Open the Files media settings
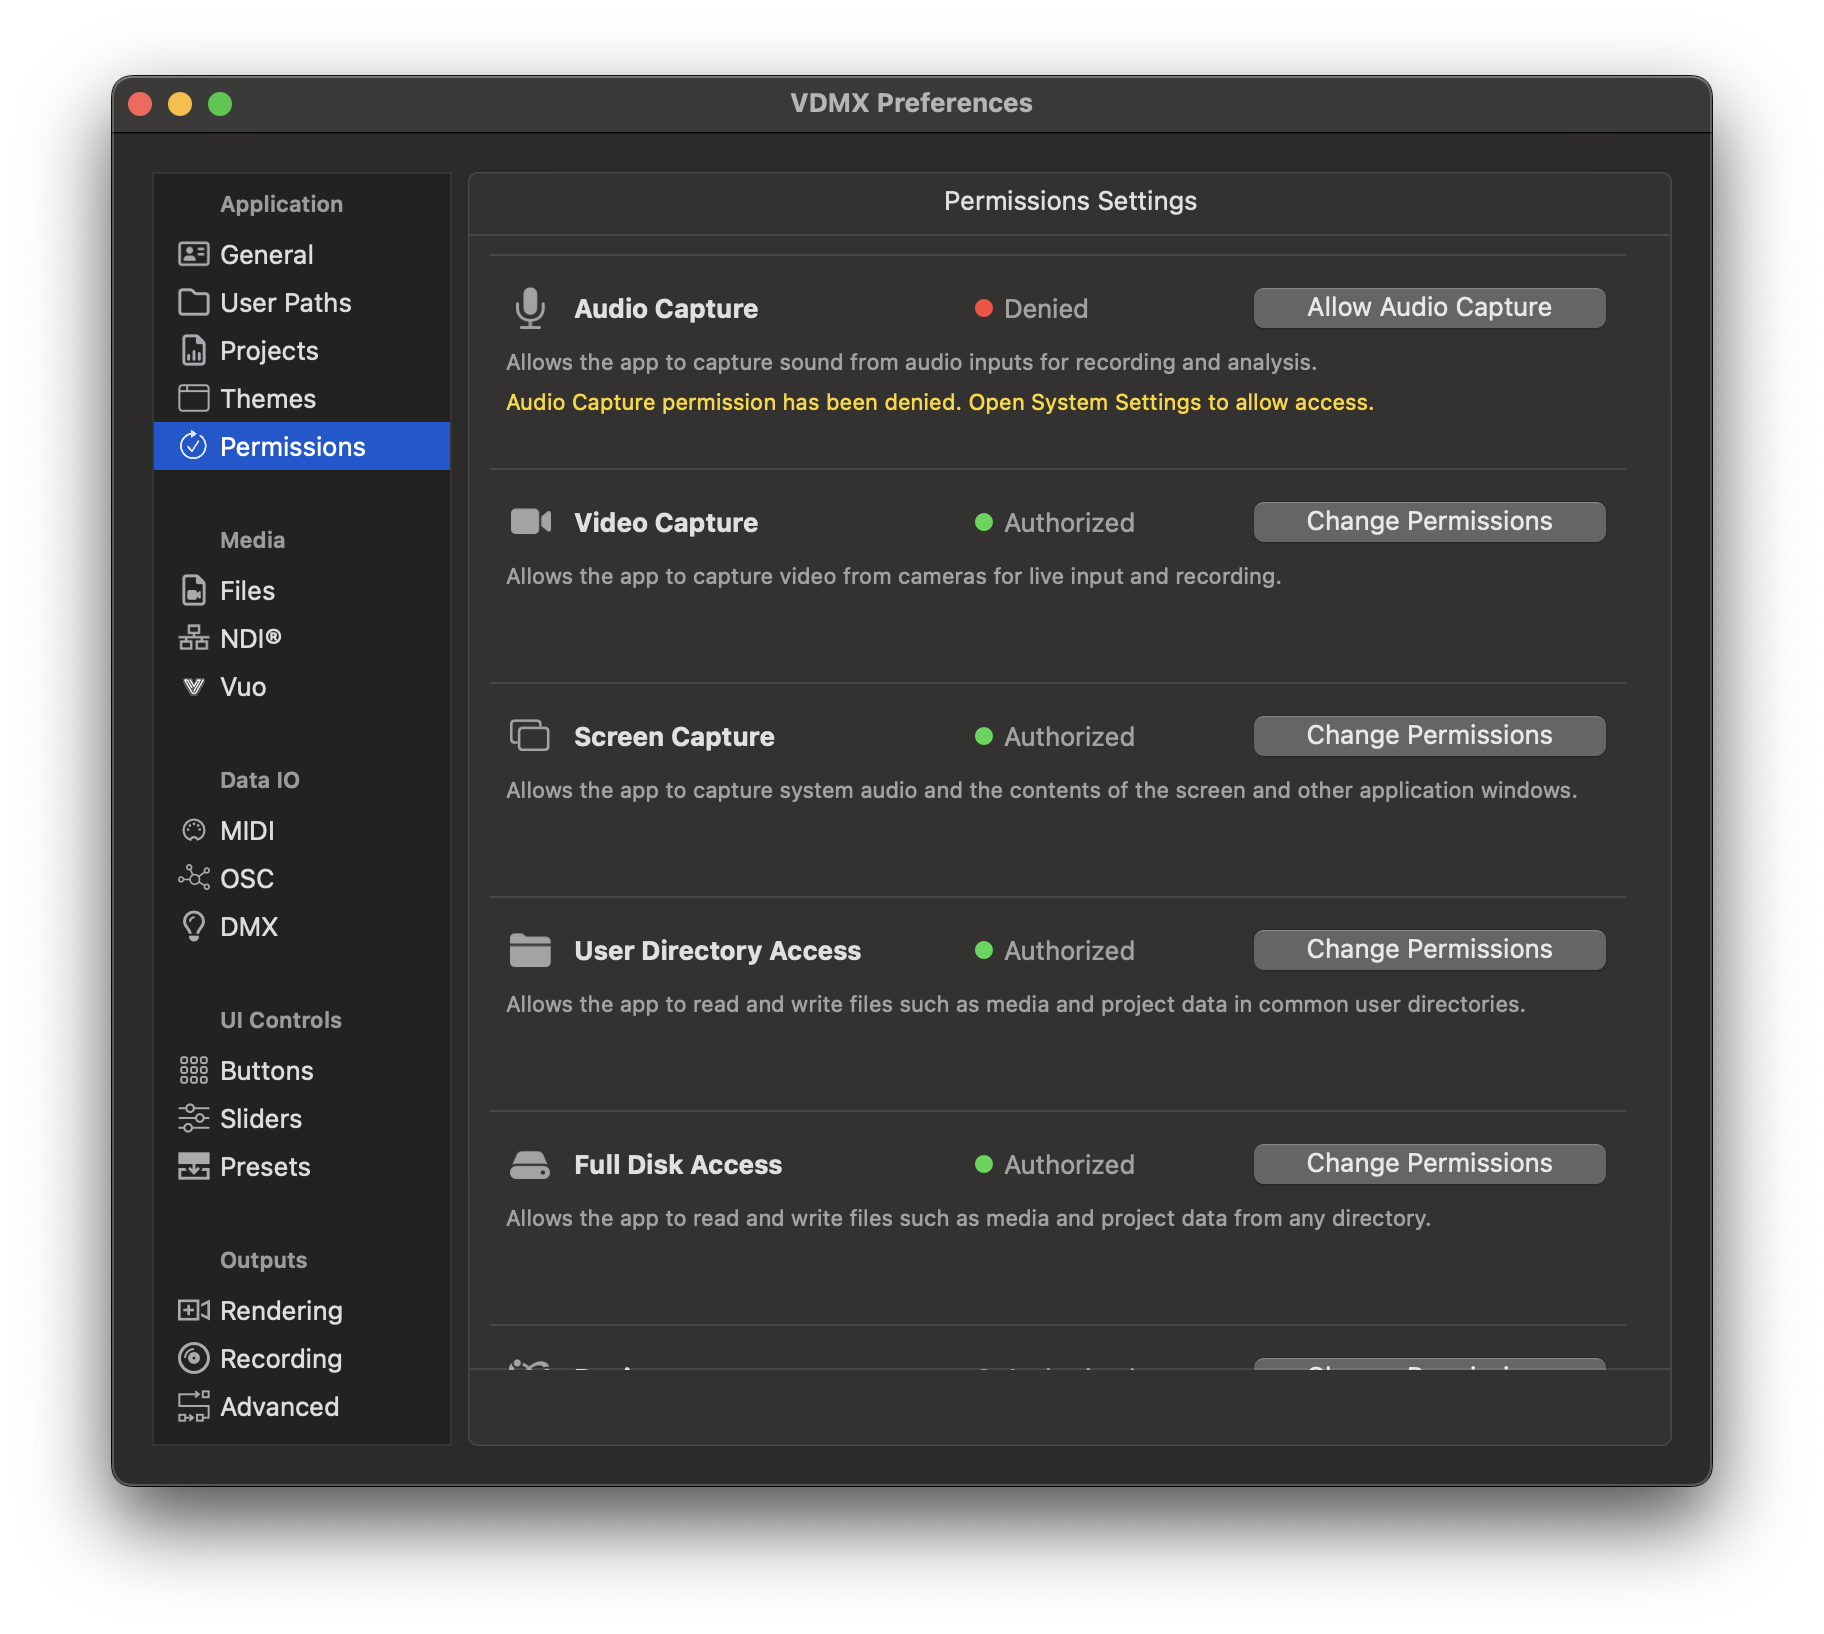Screen dimensions: 1824x1634 [302, 590]
